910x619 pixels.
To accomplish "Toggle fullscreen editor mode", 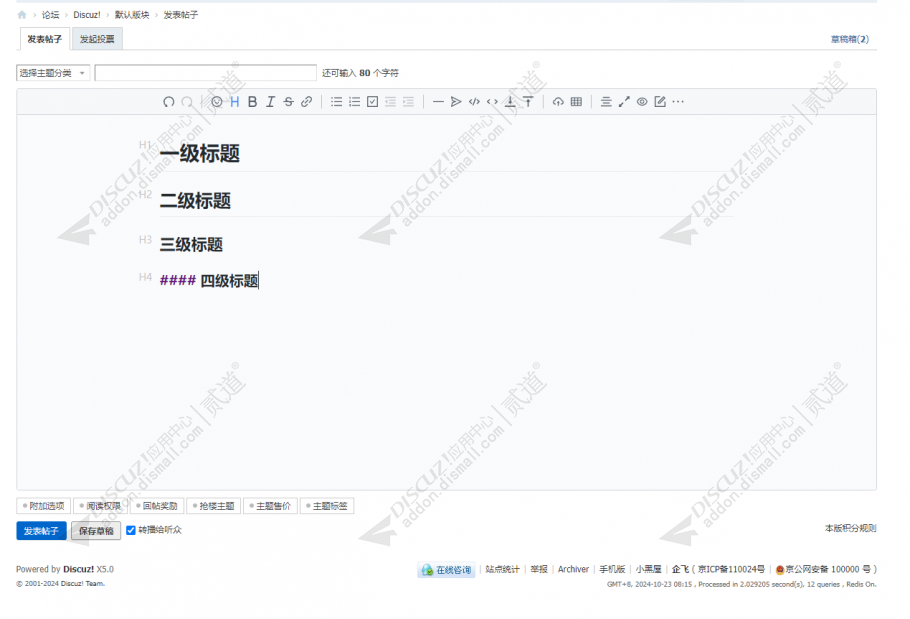I will 624,102.
